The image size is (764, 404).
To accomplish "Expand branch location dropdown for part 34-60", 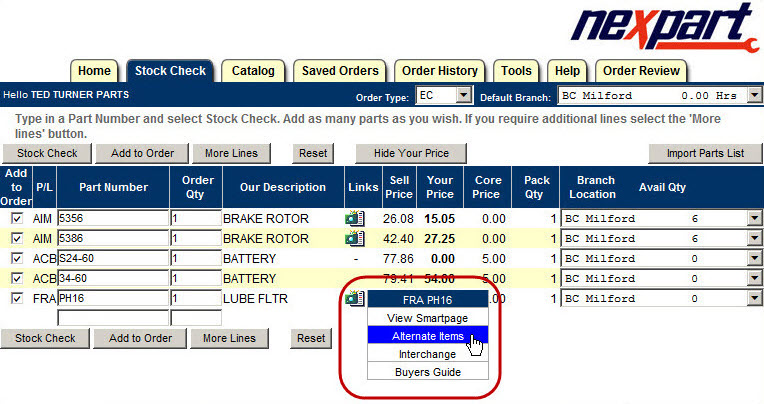I will tap(754, 278).
